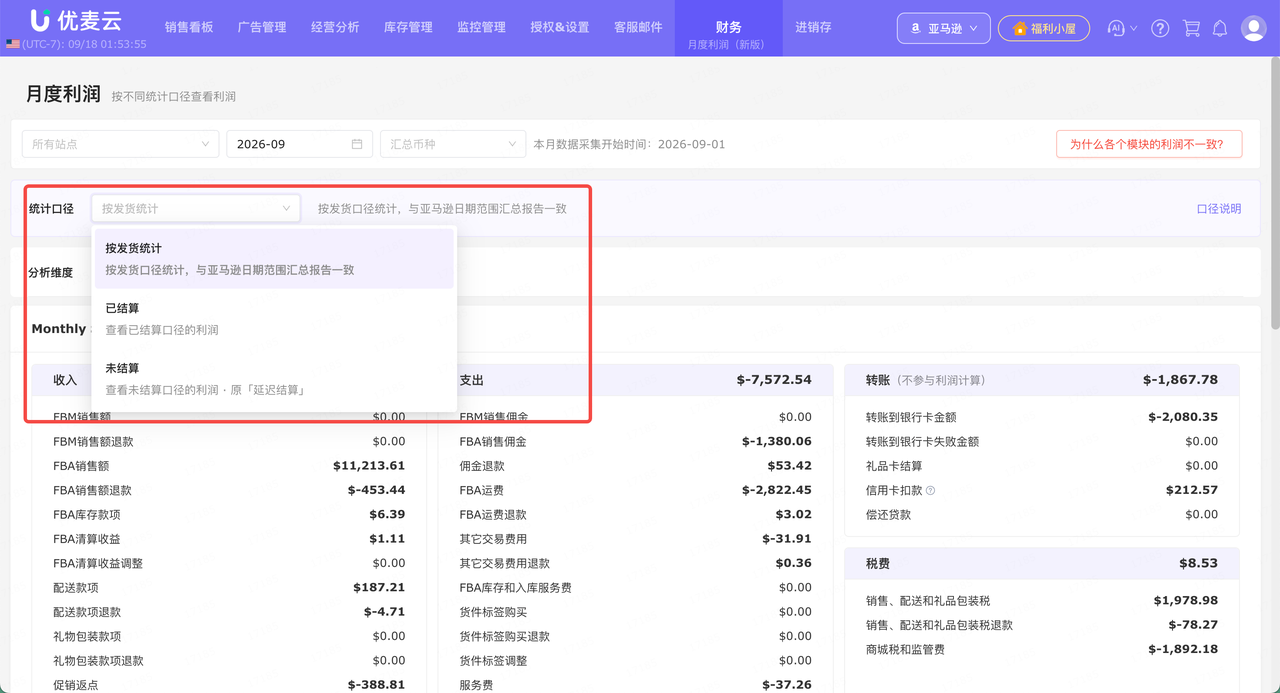This screenshot has height=693, width=1280.
Task: Open the 广告管理 menu
Action: (262, 28)
